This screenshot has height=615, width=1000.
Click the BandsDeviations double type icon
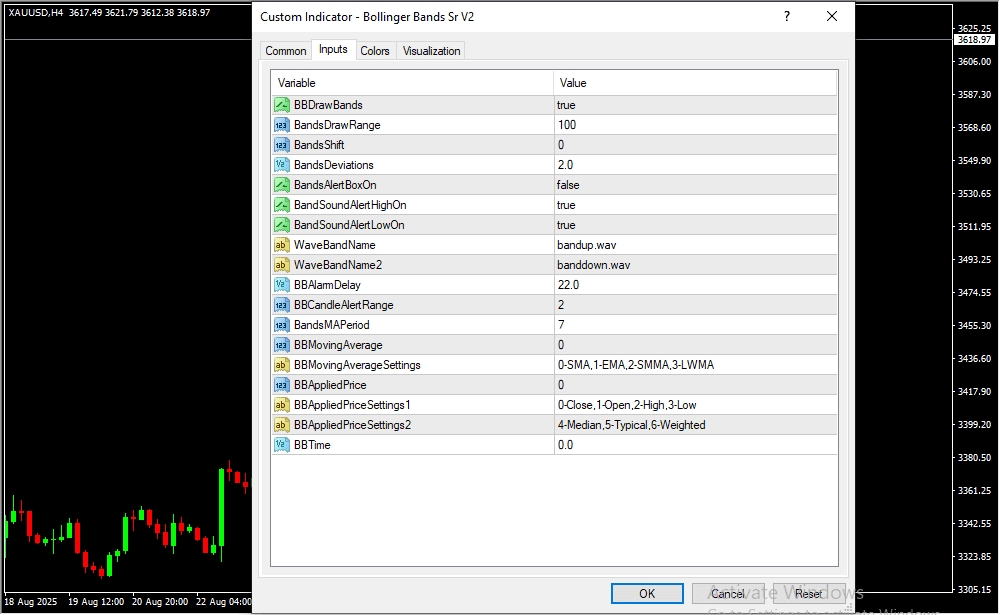pyautogui.click(x=281, y=165)
